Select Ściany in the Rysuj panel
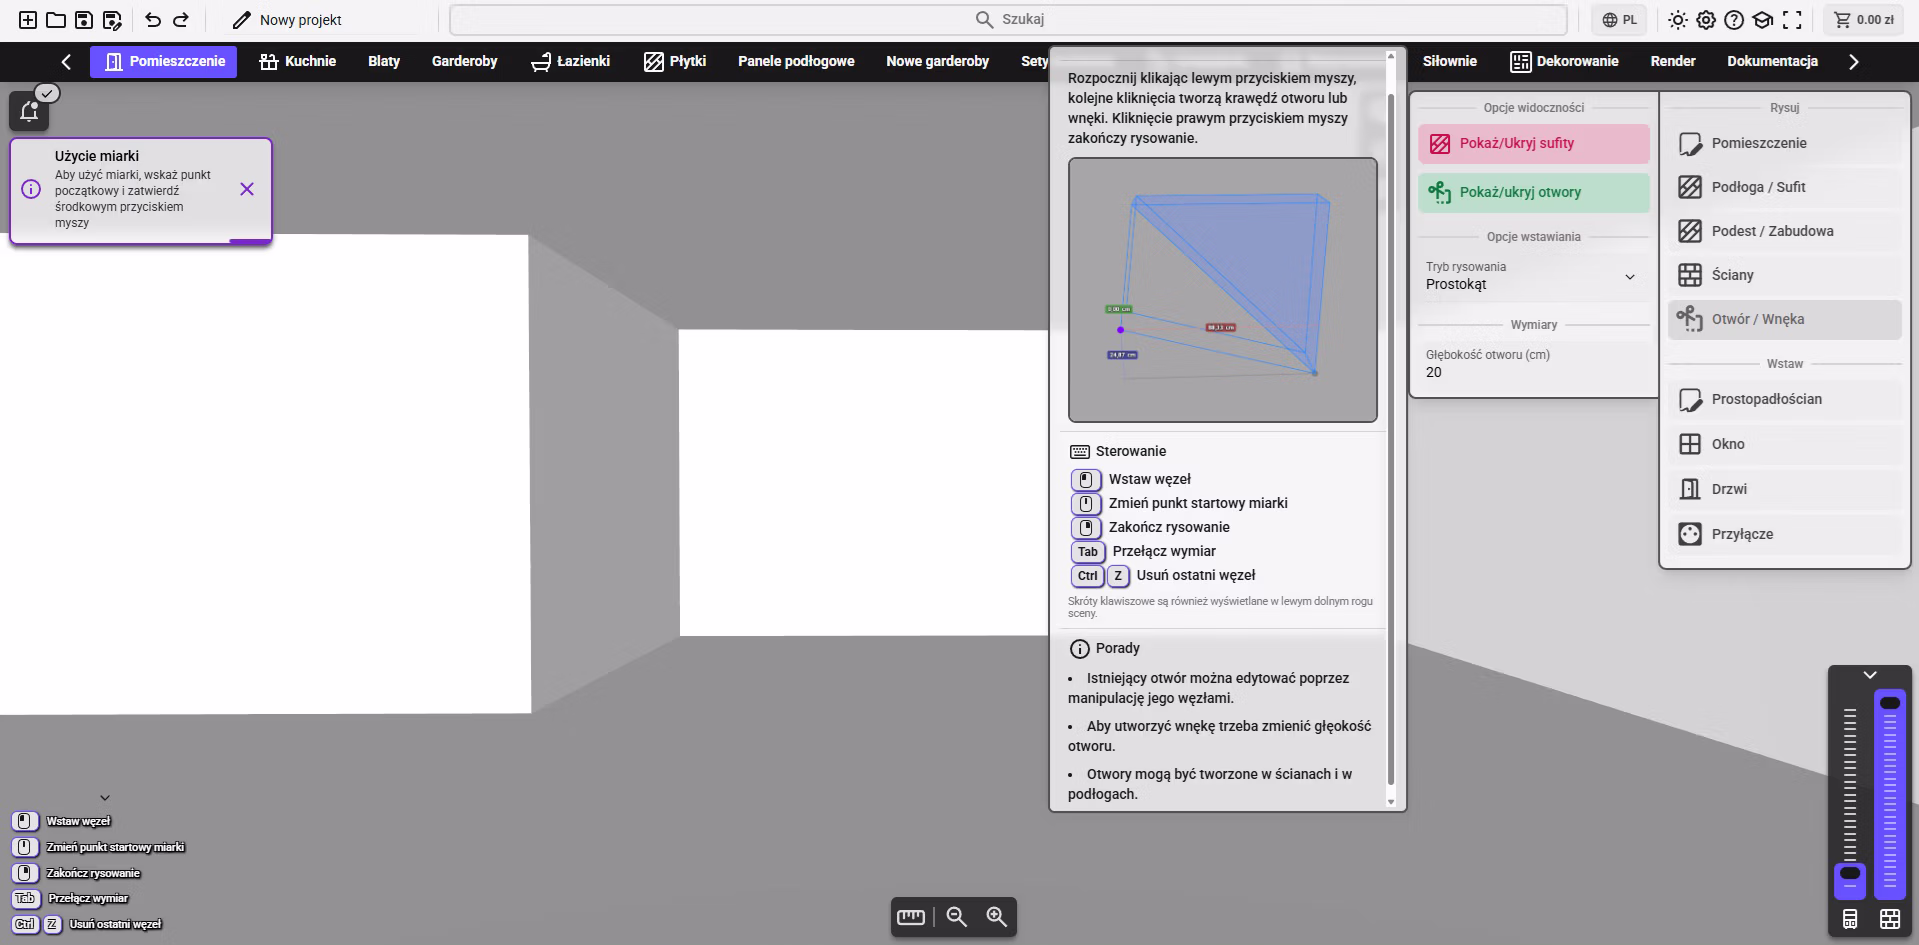This screenshot has height=945, width=1919. click(1784, 275)
